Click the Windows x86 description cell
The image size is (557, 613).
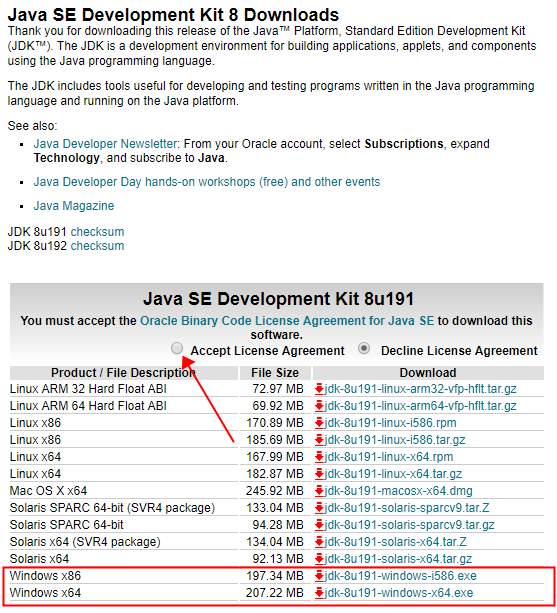[124, 576]
